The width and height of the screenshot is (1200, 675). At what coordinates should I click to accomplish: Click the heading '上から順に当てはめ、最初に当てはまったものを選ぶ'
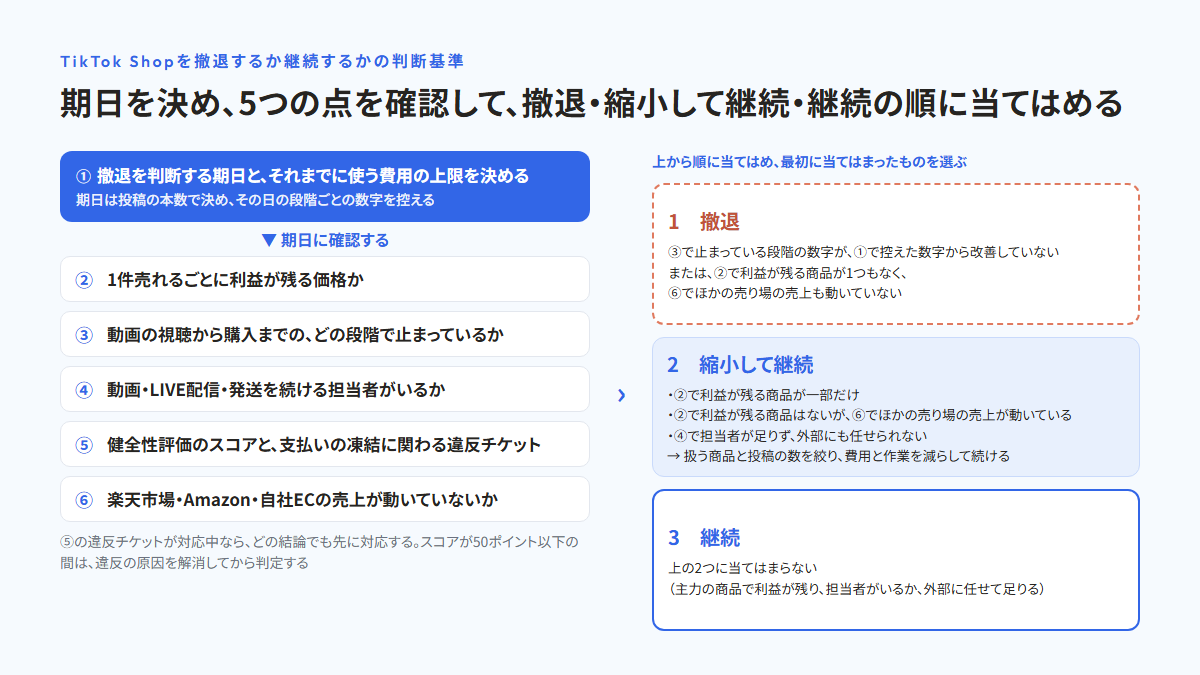(x=809, y=161)
